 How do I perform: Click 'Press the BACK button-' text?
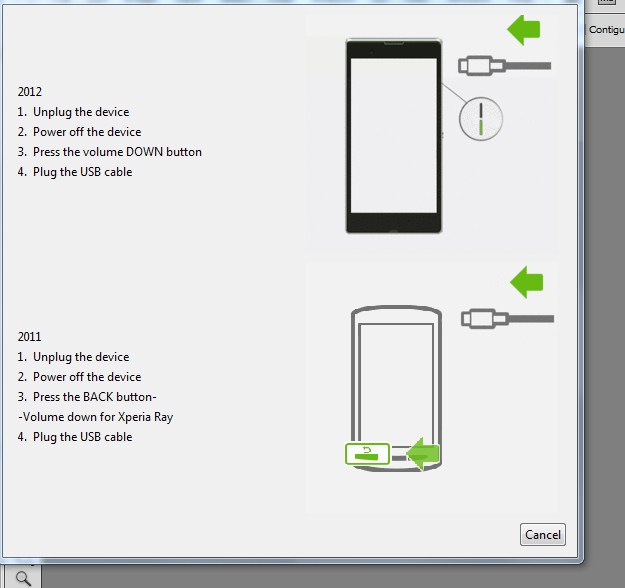tap(95, 397)
